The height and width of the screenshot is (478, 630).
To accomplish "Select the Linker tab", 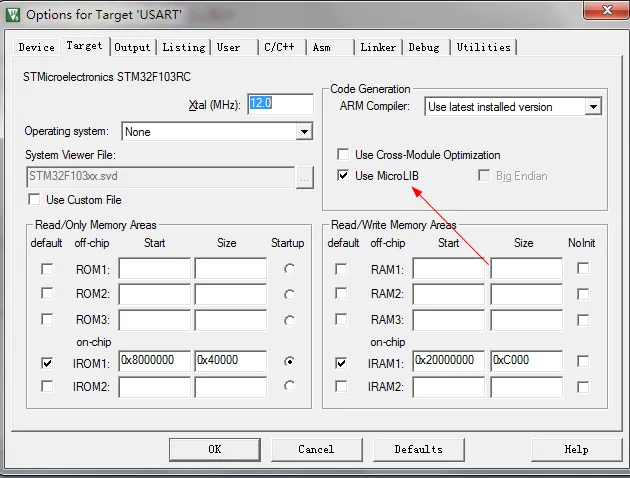I will click(378, 47).
